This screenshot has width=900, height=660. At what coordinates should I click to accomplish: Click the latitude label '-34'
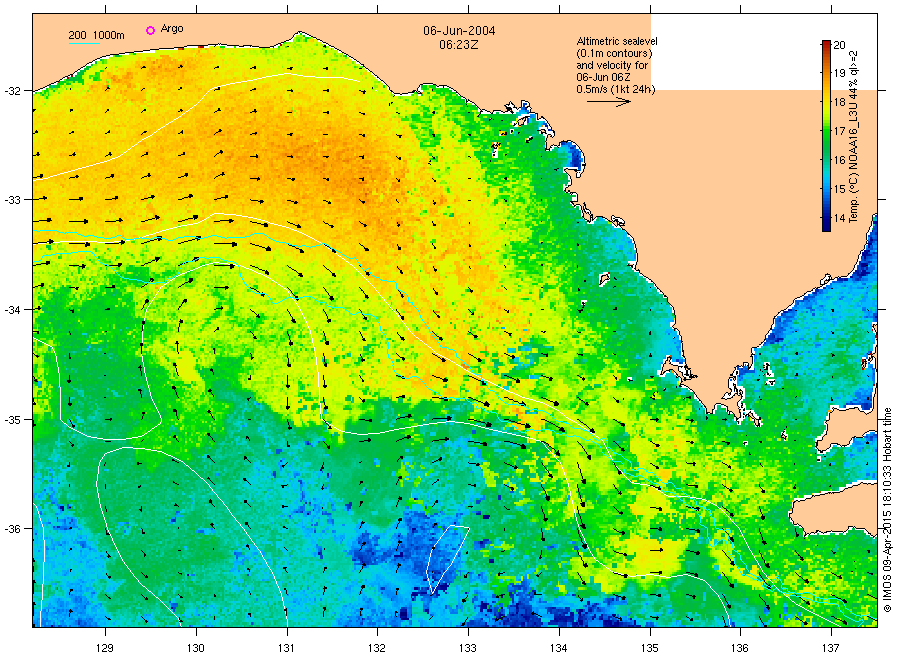[11, 310]
